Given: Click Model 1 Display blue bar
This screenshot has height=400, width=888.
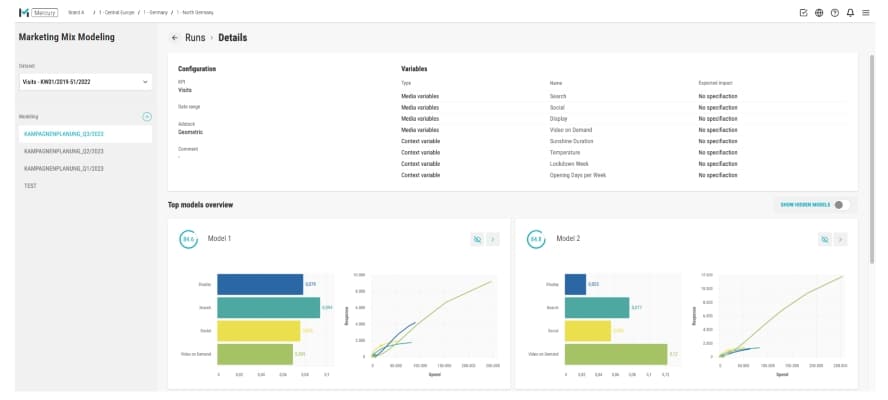Looking at the screenshot, I should click(260, 284).
